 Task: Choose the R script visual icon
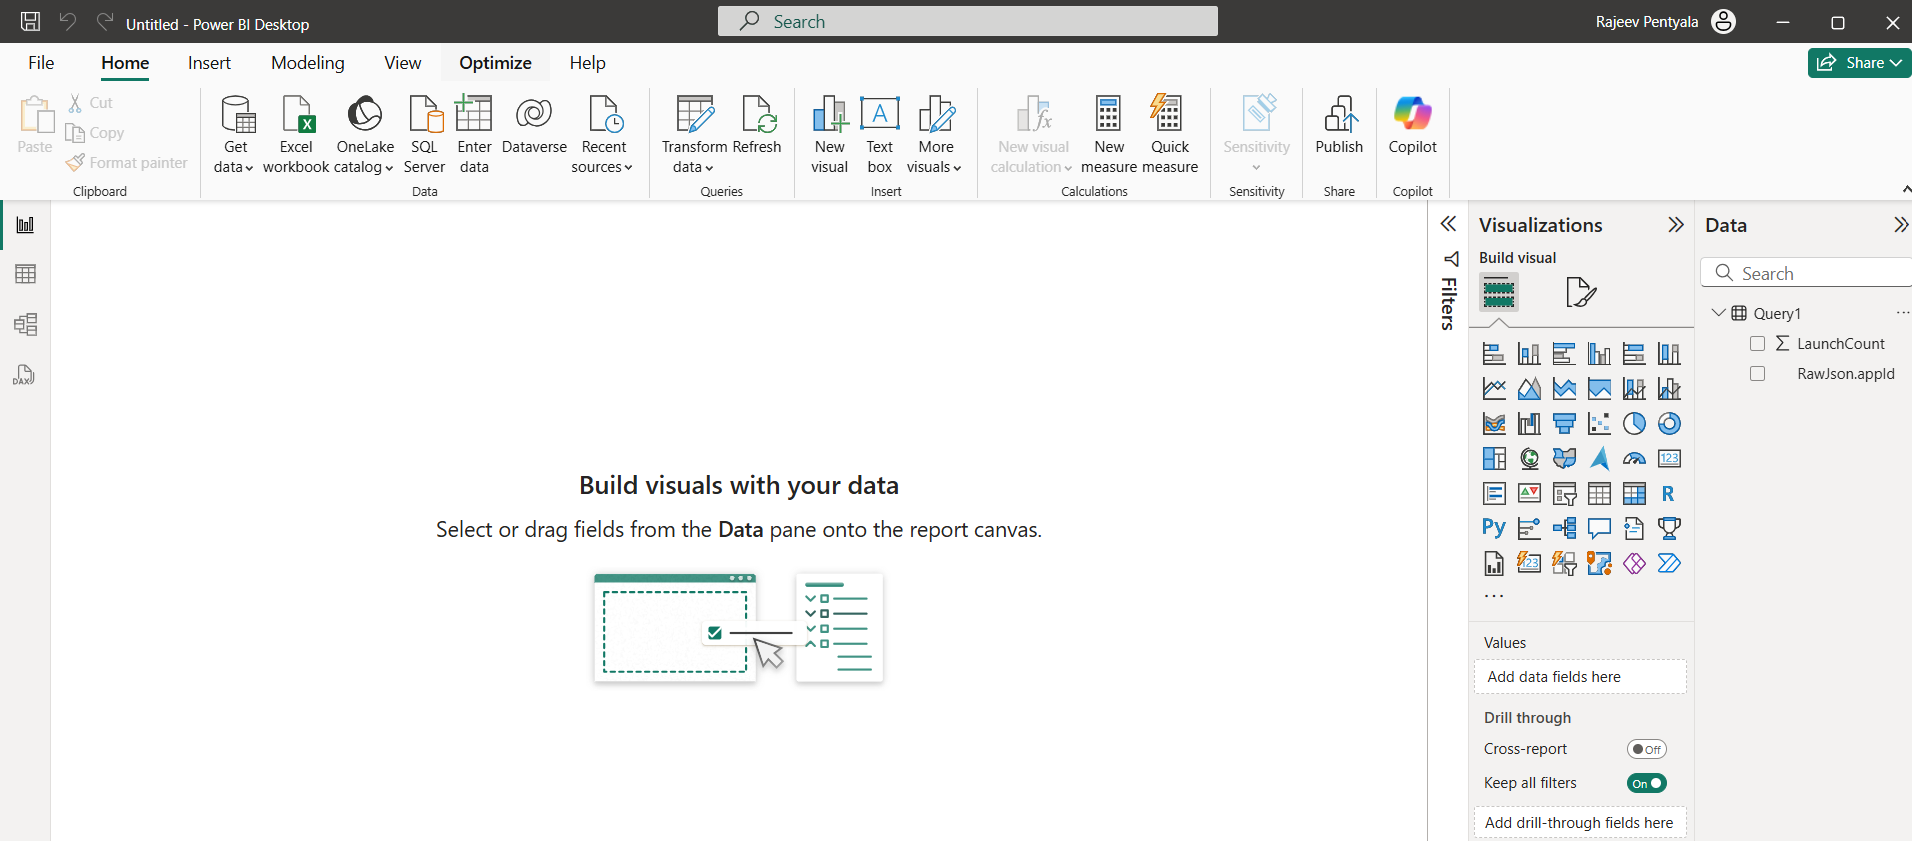coord(1668,494)
